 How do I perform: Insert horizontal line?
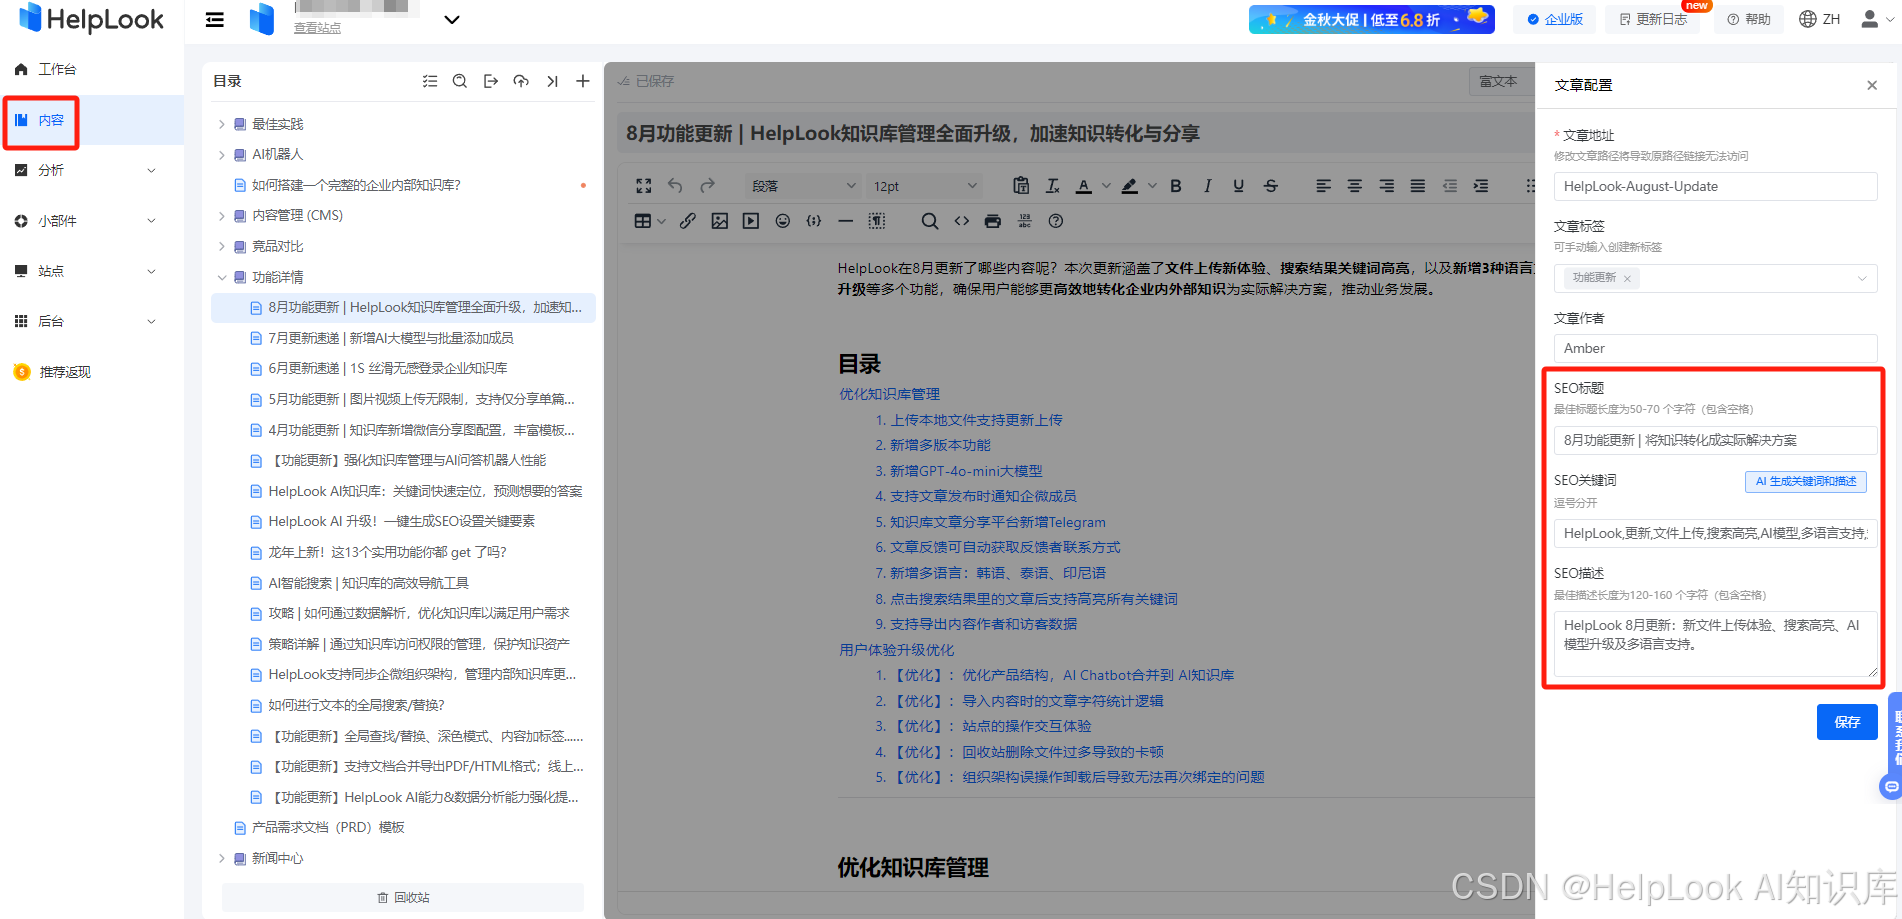click(846, 221)
